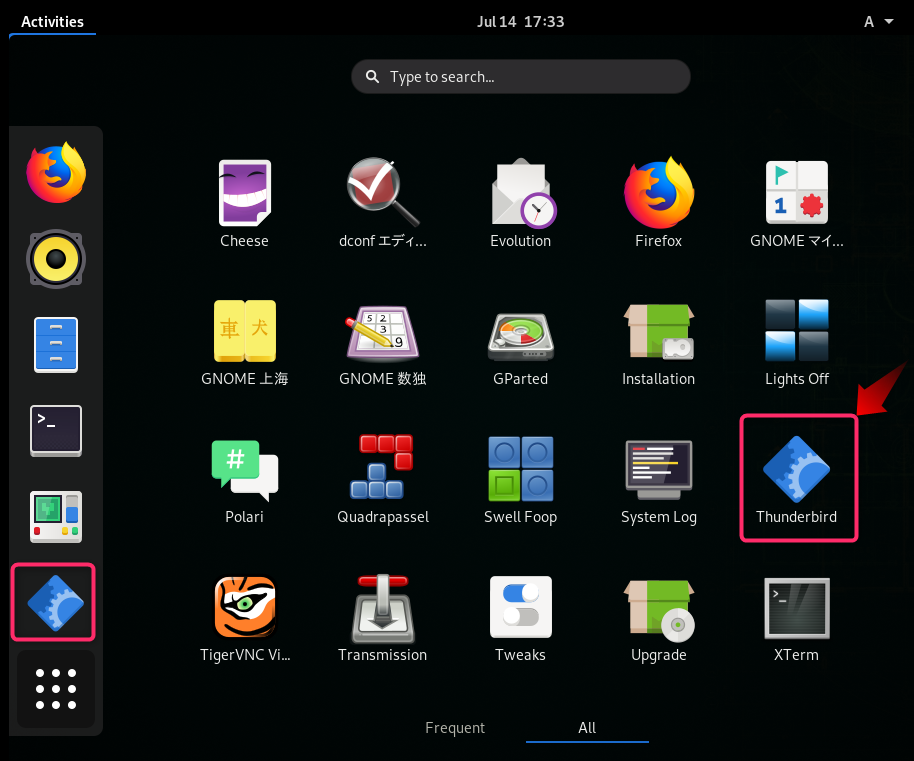Click the Activities button
This screenshot has width=914, height=761.
pos(52,22)
